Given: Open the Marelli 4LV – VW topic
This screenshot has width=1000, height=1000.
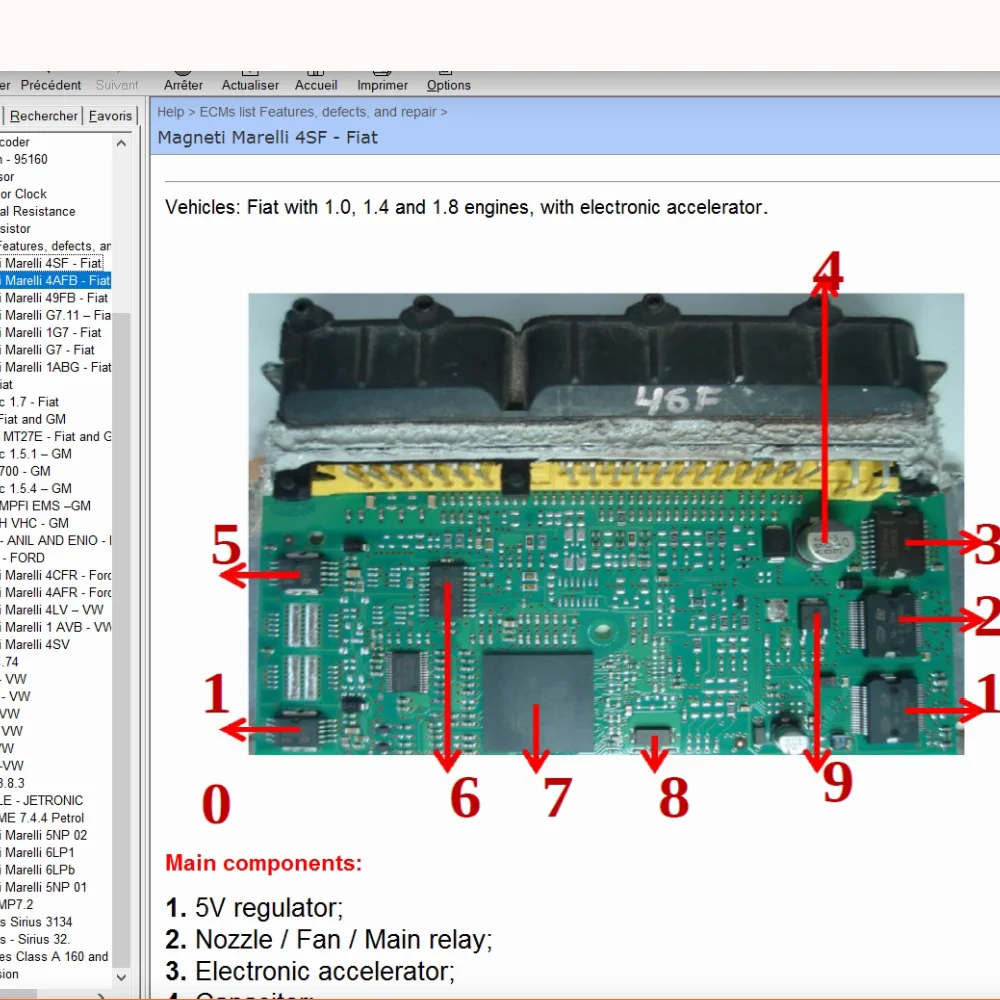Looking at the screenshot, I should pyautogui.click(x=52, y=610).
